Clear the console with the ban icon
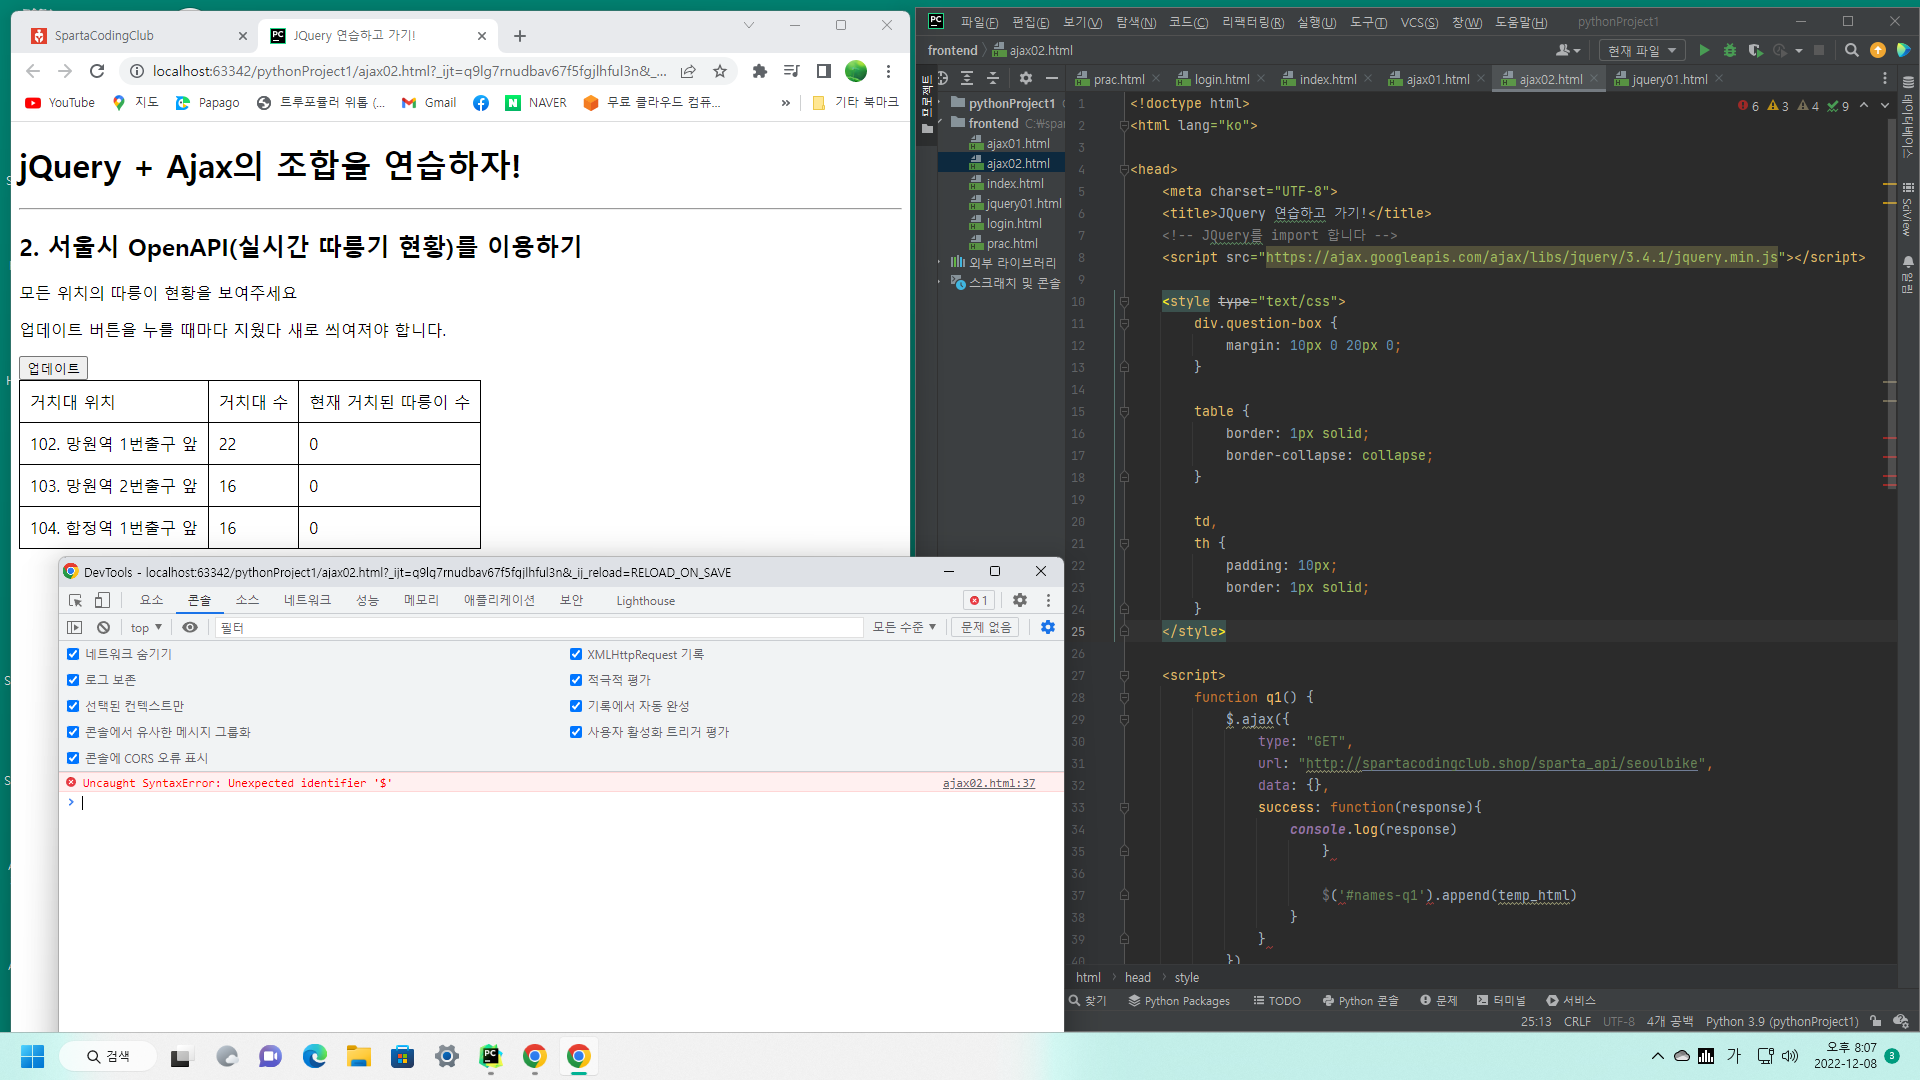Screen dimensions: 1920x1080 coord(103,627)
